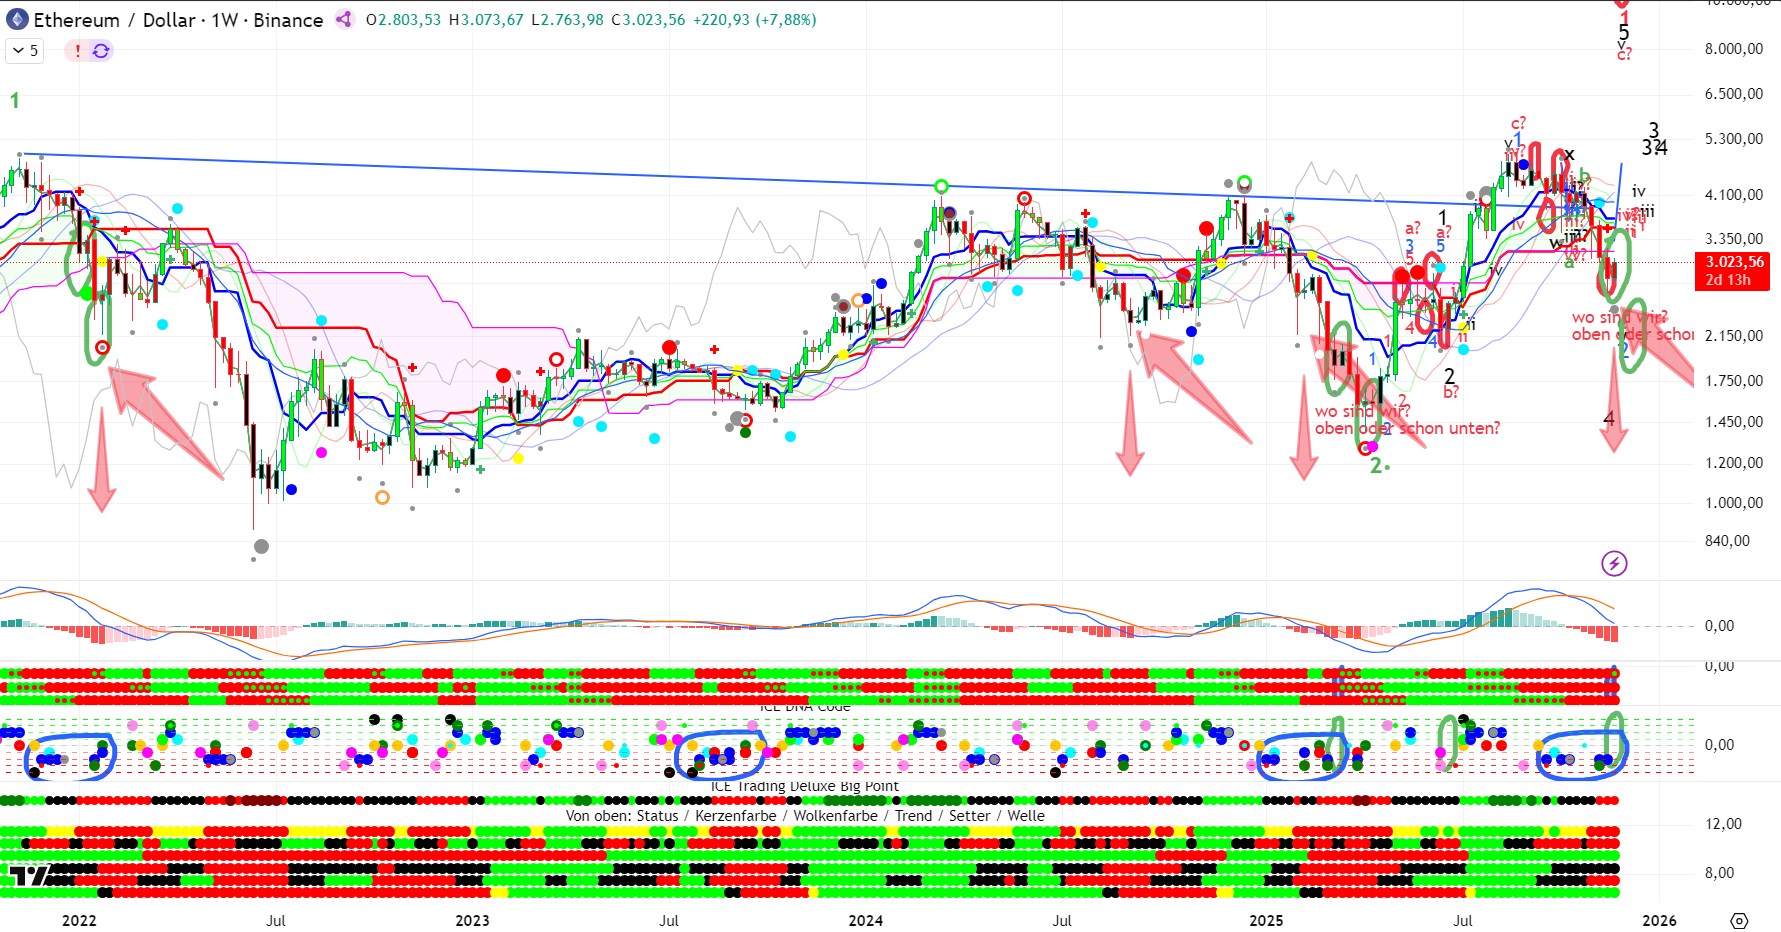1781x932 pixels.
Task: Select the red text 'oben oder schon unten?'
Action: (x=1407, y=428)
